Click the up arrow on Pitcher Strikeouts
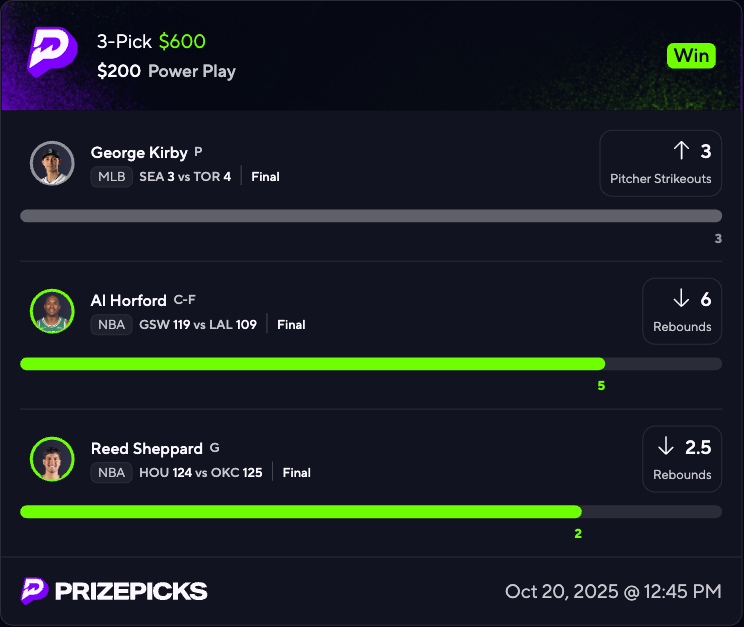This screenshot has width=744, height=627. (x=681, y=151)
